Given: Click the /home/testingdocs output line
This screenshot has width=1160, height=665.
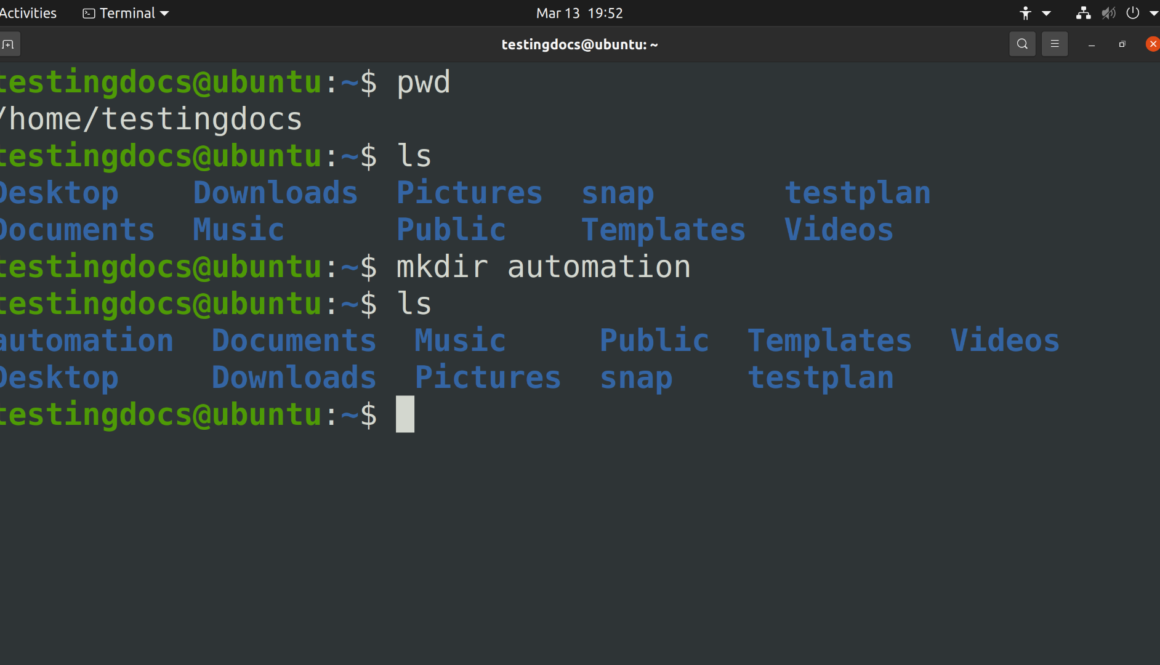Looking at the screenshot, I should [150, 119].
